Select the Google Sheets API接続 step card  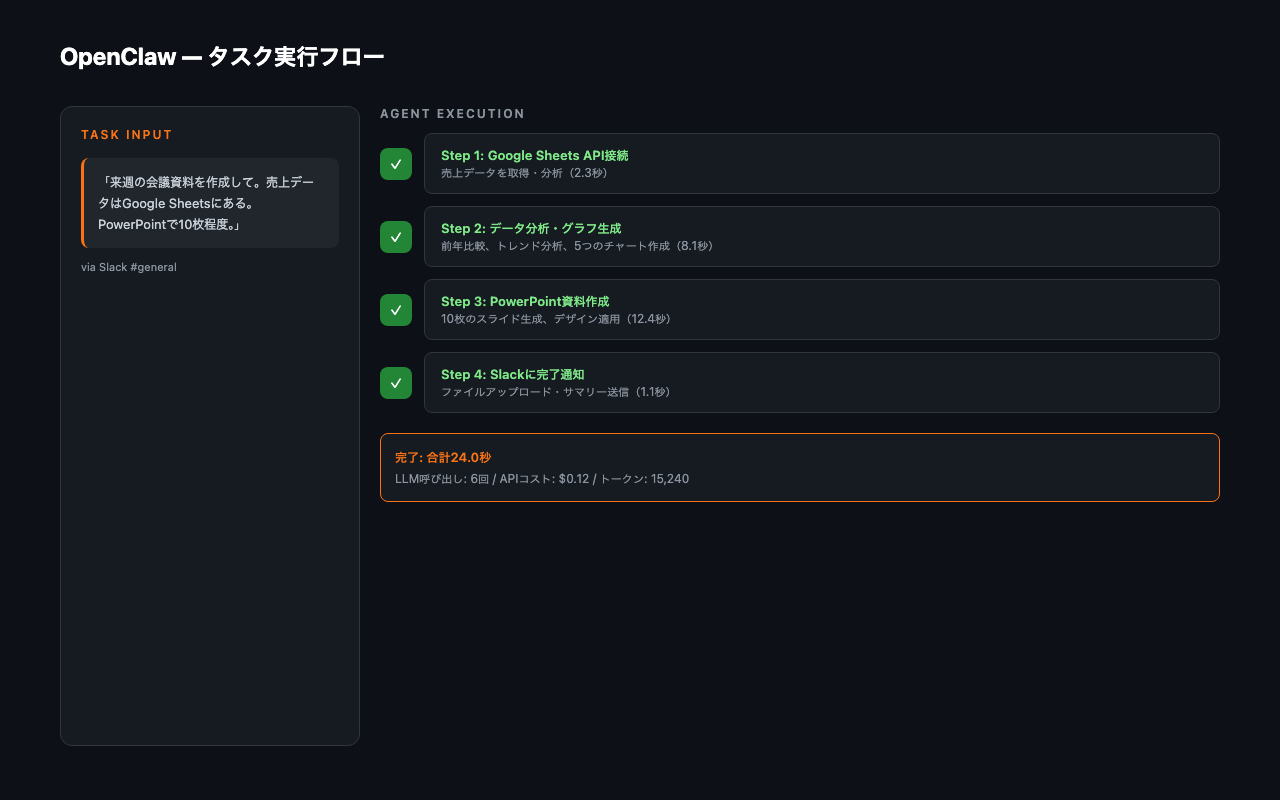(820, 163)
